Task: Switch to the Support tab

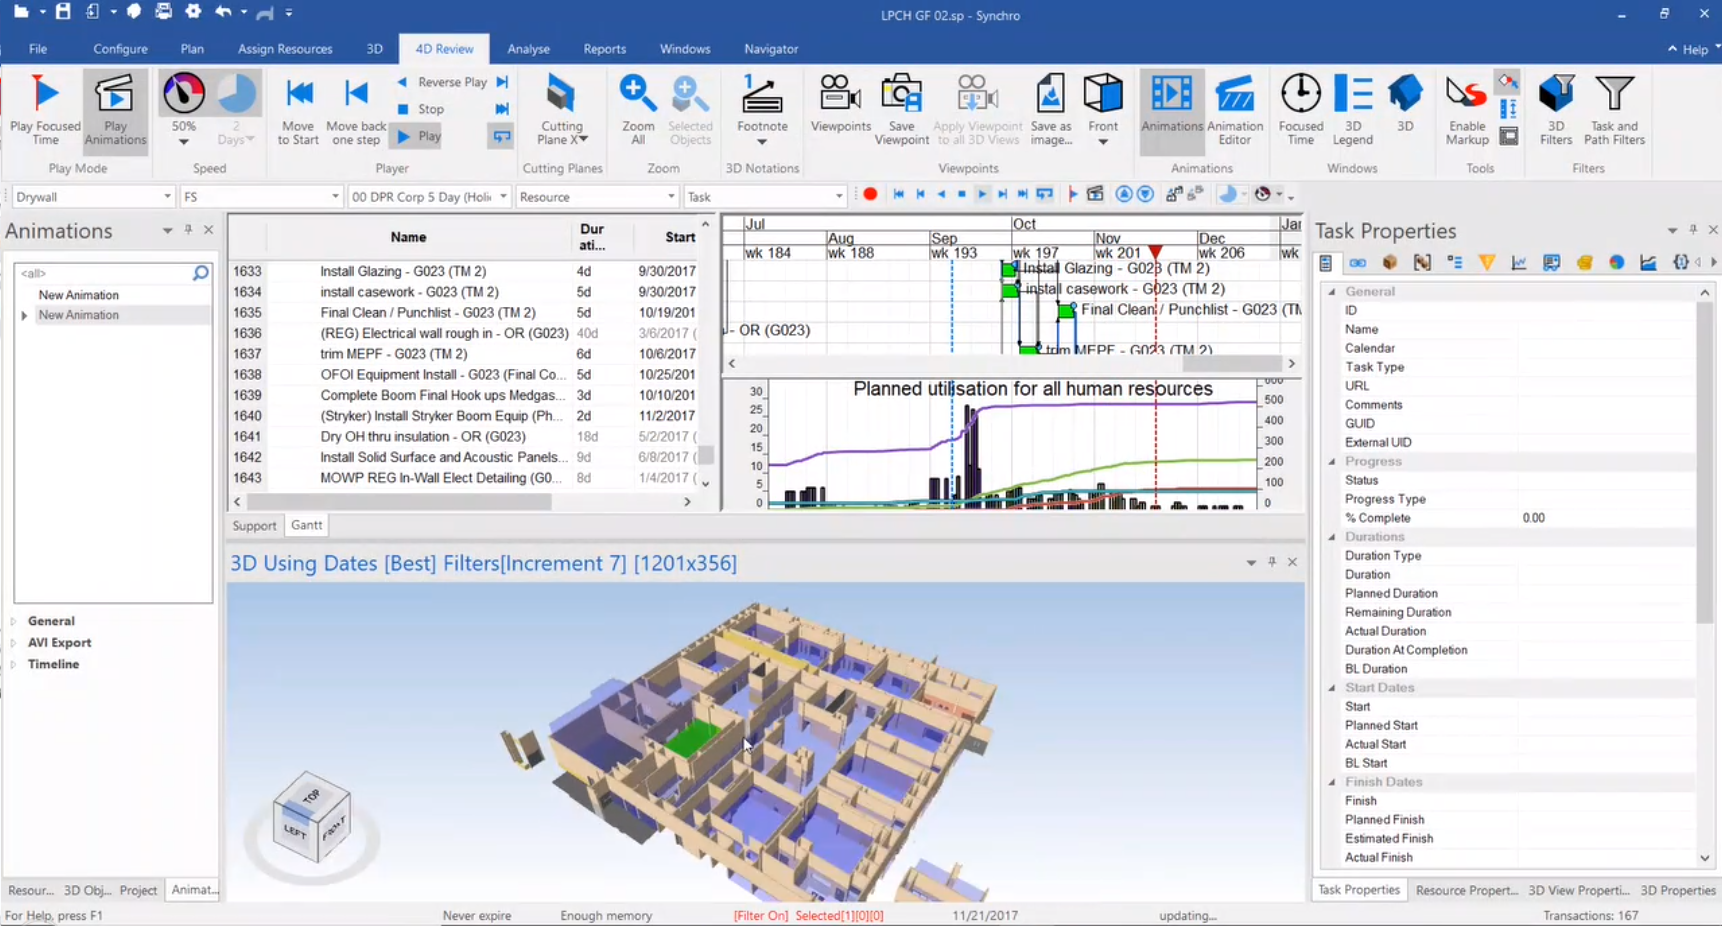Action: pyautogui.click(x=254, y=526)
